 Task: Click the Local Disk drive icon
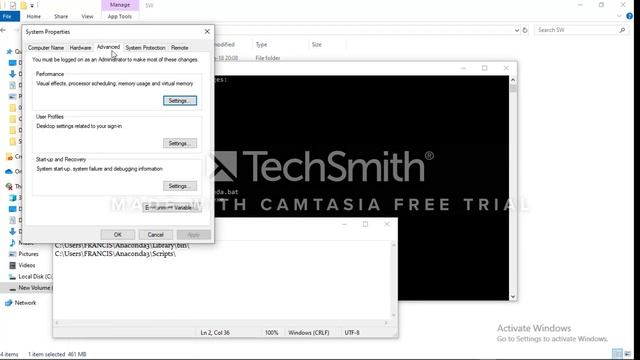click(13, 277)
